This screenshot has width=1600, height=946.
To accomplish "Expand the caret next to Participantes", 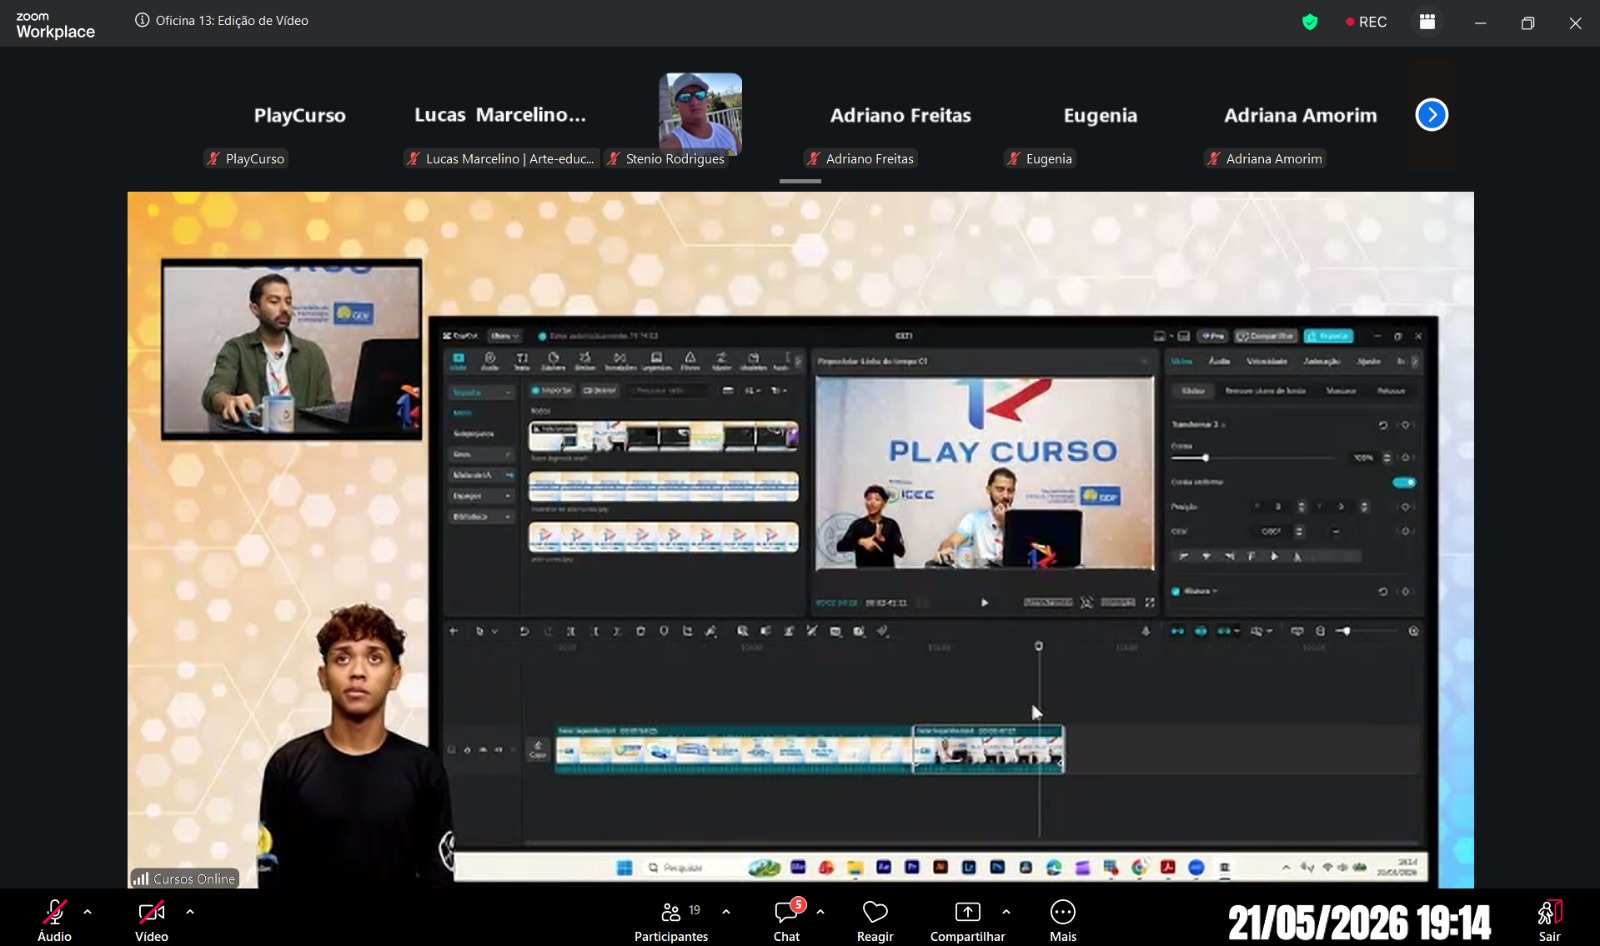I will click(726, 912).
